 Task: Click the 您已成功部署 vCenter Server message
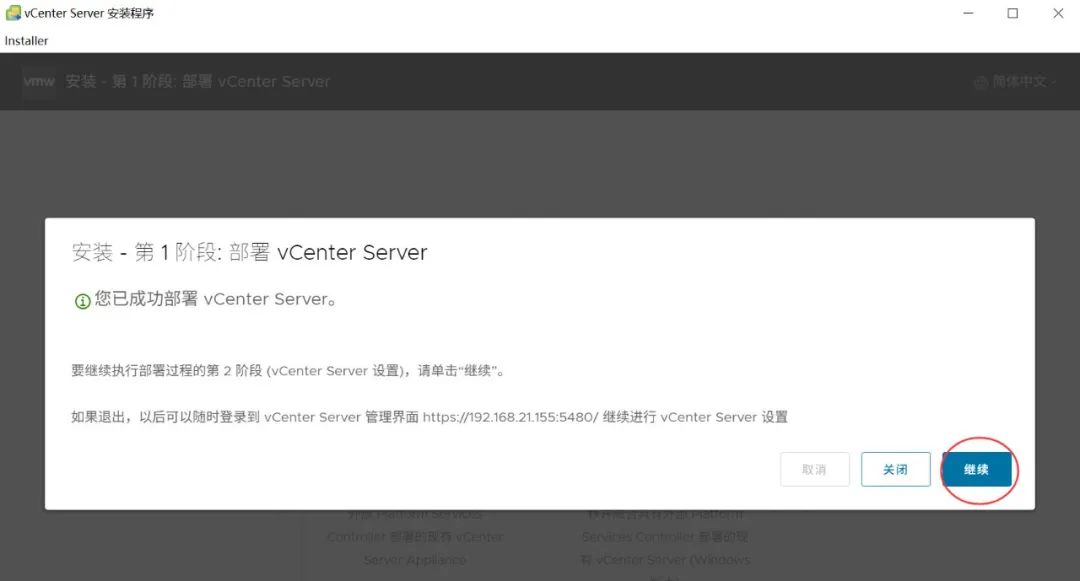pyautogui.click(x=216, y=299)
